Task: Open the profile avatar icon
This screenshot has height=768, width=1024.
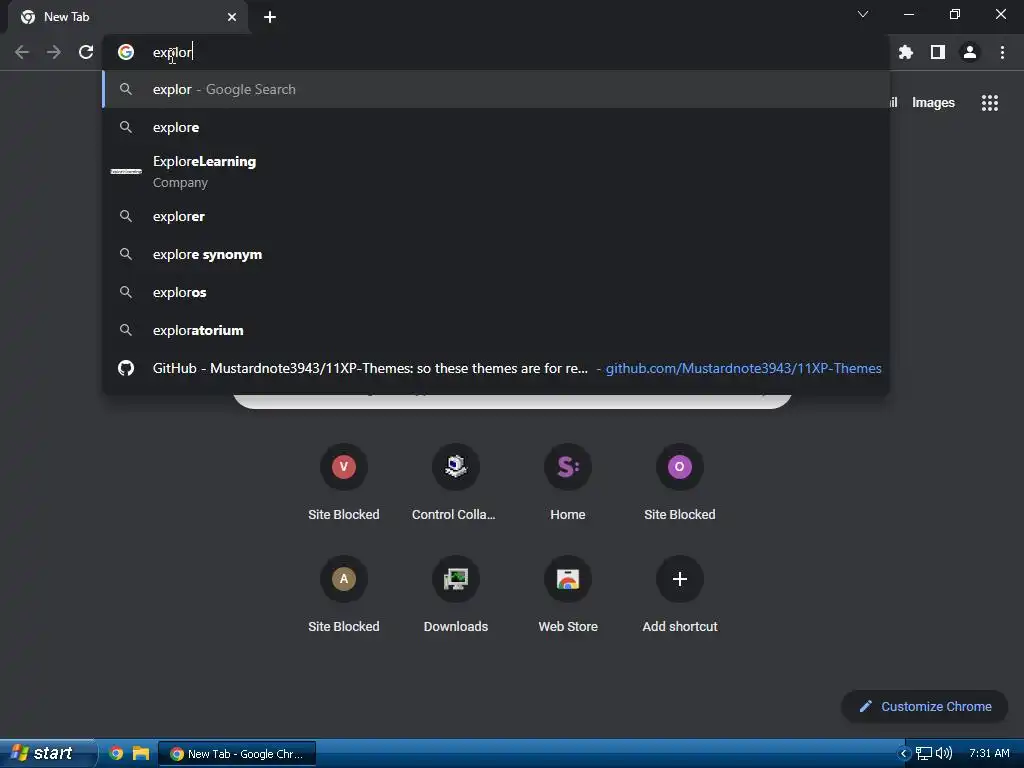Action: pos(970,52)
